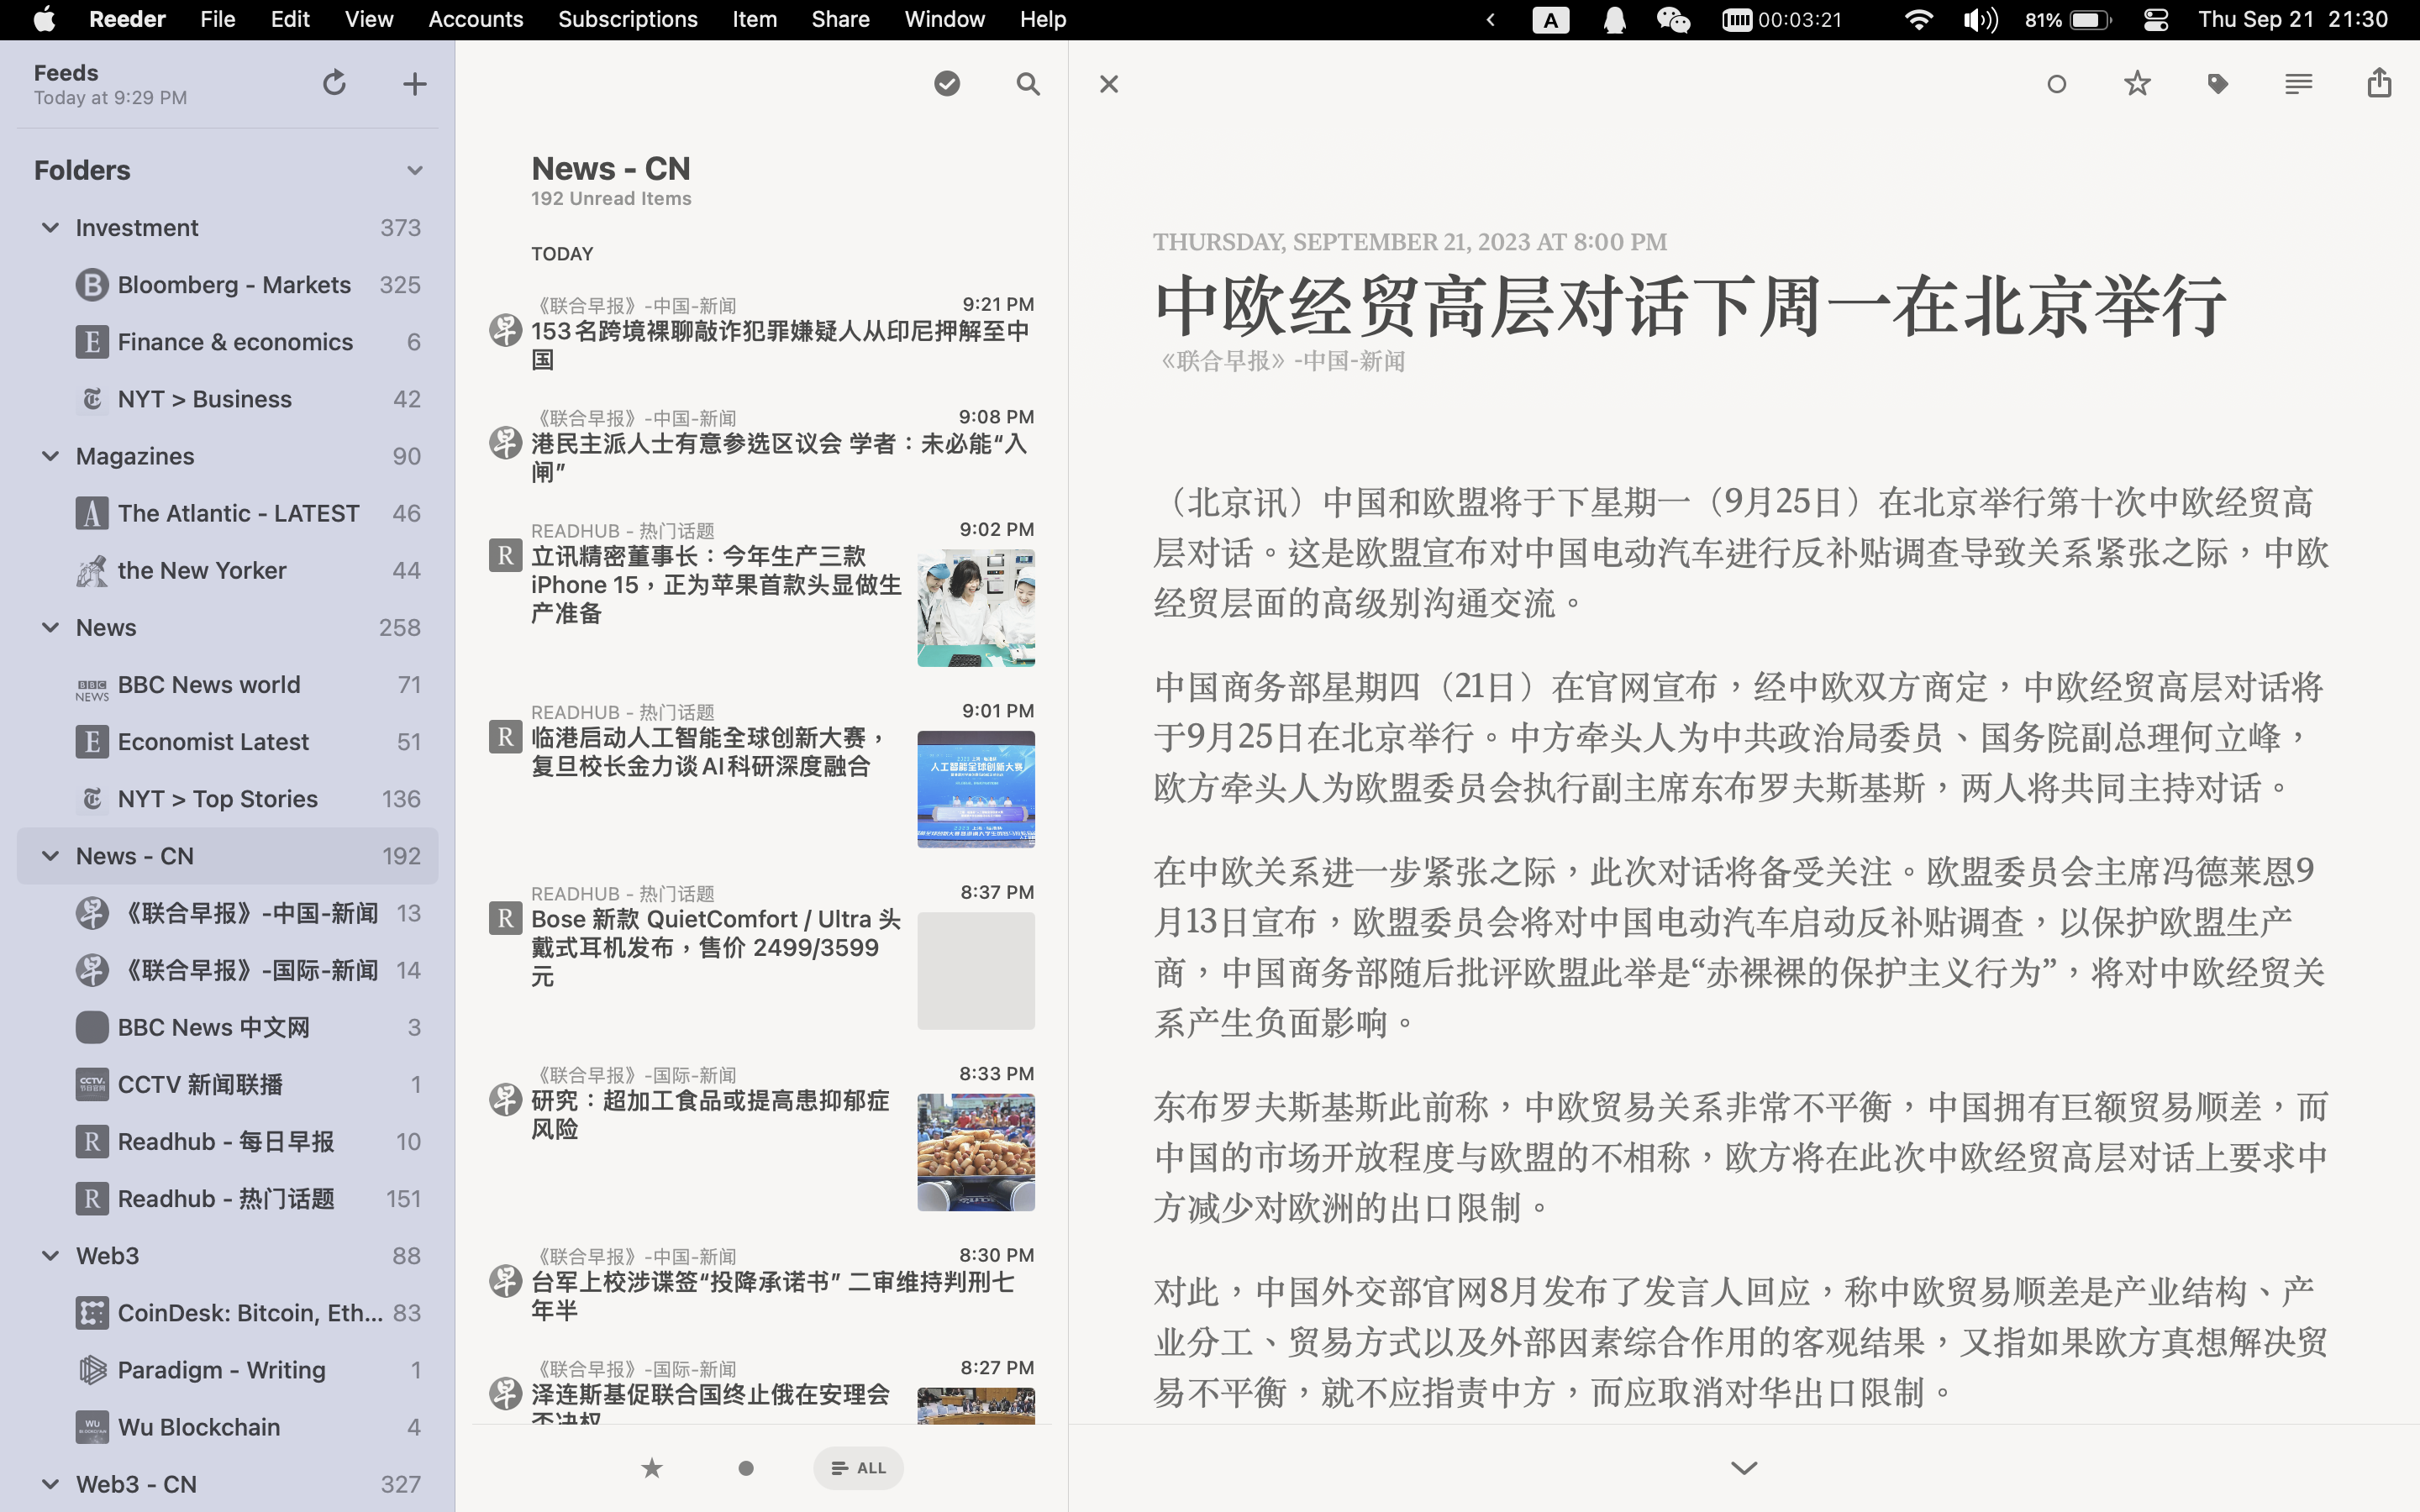Click the AI competition article thumbnail
This screenshot has width=2420, height=1512.
[x=976, y=789]
